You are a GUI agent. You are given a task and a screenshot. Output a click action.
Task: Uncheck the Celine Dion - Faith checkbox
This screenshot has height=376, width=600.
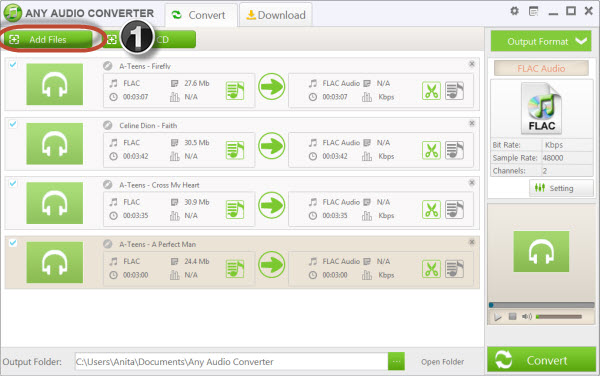click(13, 124)
